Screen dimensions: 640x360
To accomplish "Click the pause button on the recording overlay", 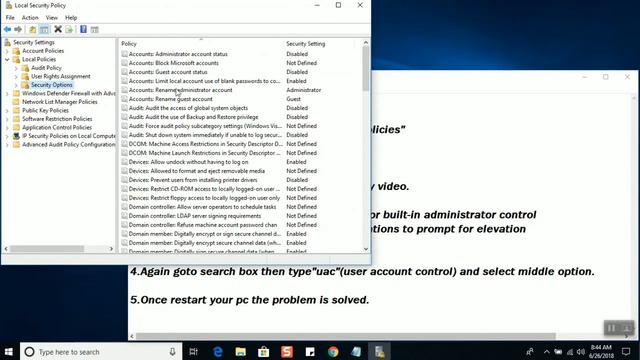I will tap(611, 328).
